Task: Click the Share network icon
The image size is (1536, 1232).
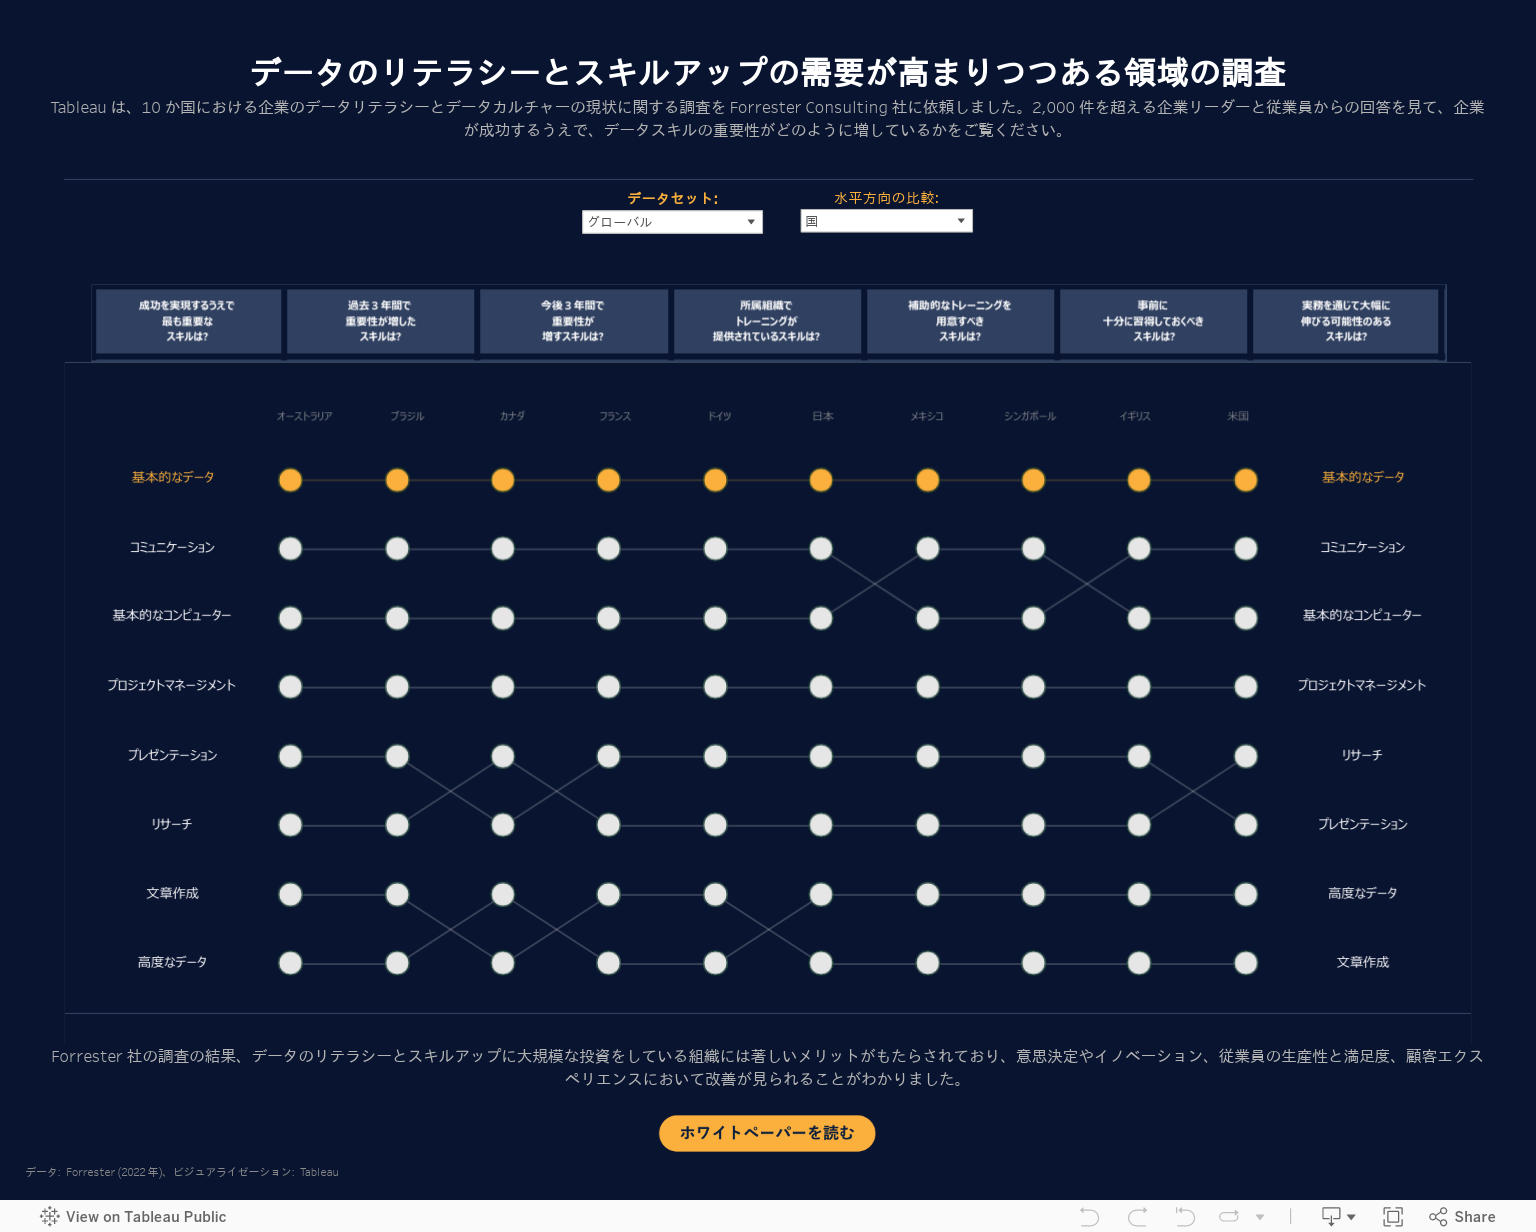Action: (x=1438, y=1217)
